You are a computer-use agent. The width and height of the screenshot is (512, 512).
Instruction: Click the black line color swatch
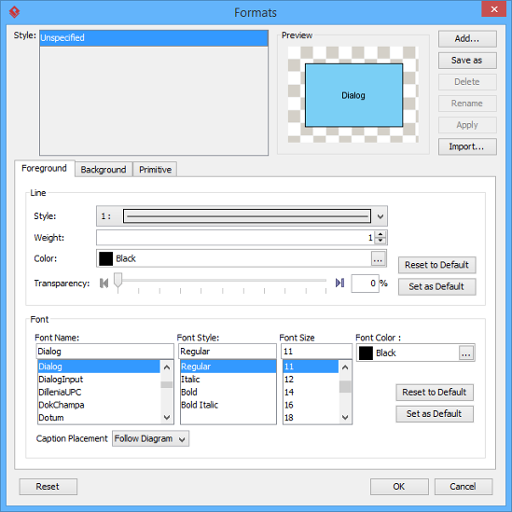(106, 259)
